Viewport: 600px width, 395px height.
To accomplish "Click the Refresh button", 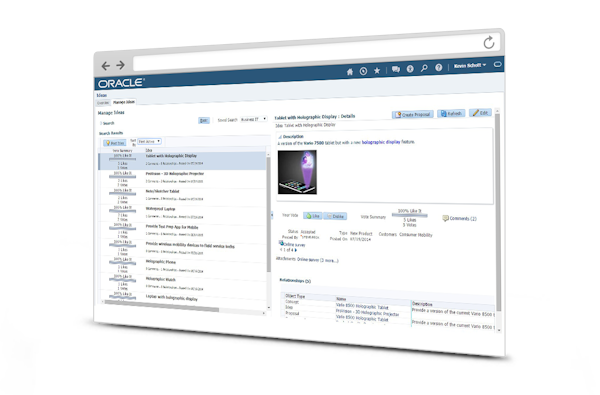I will click(451, 114).
